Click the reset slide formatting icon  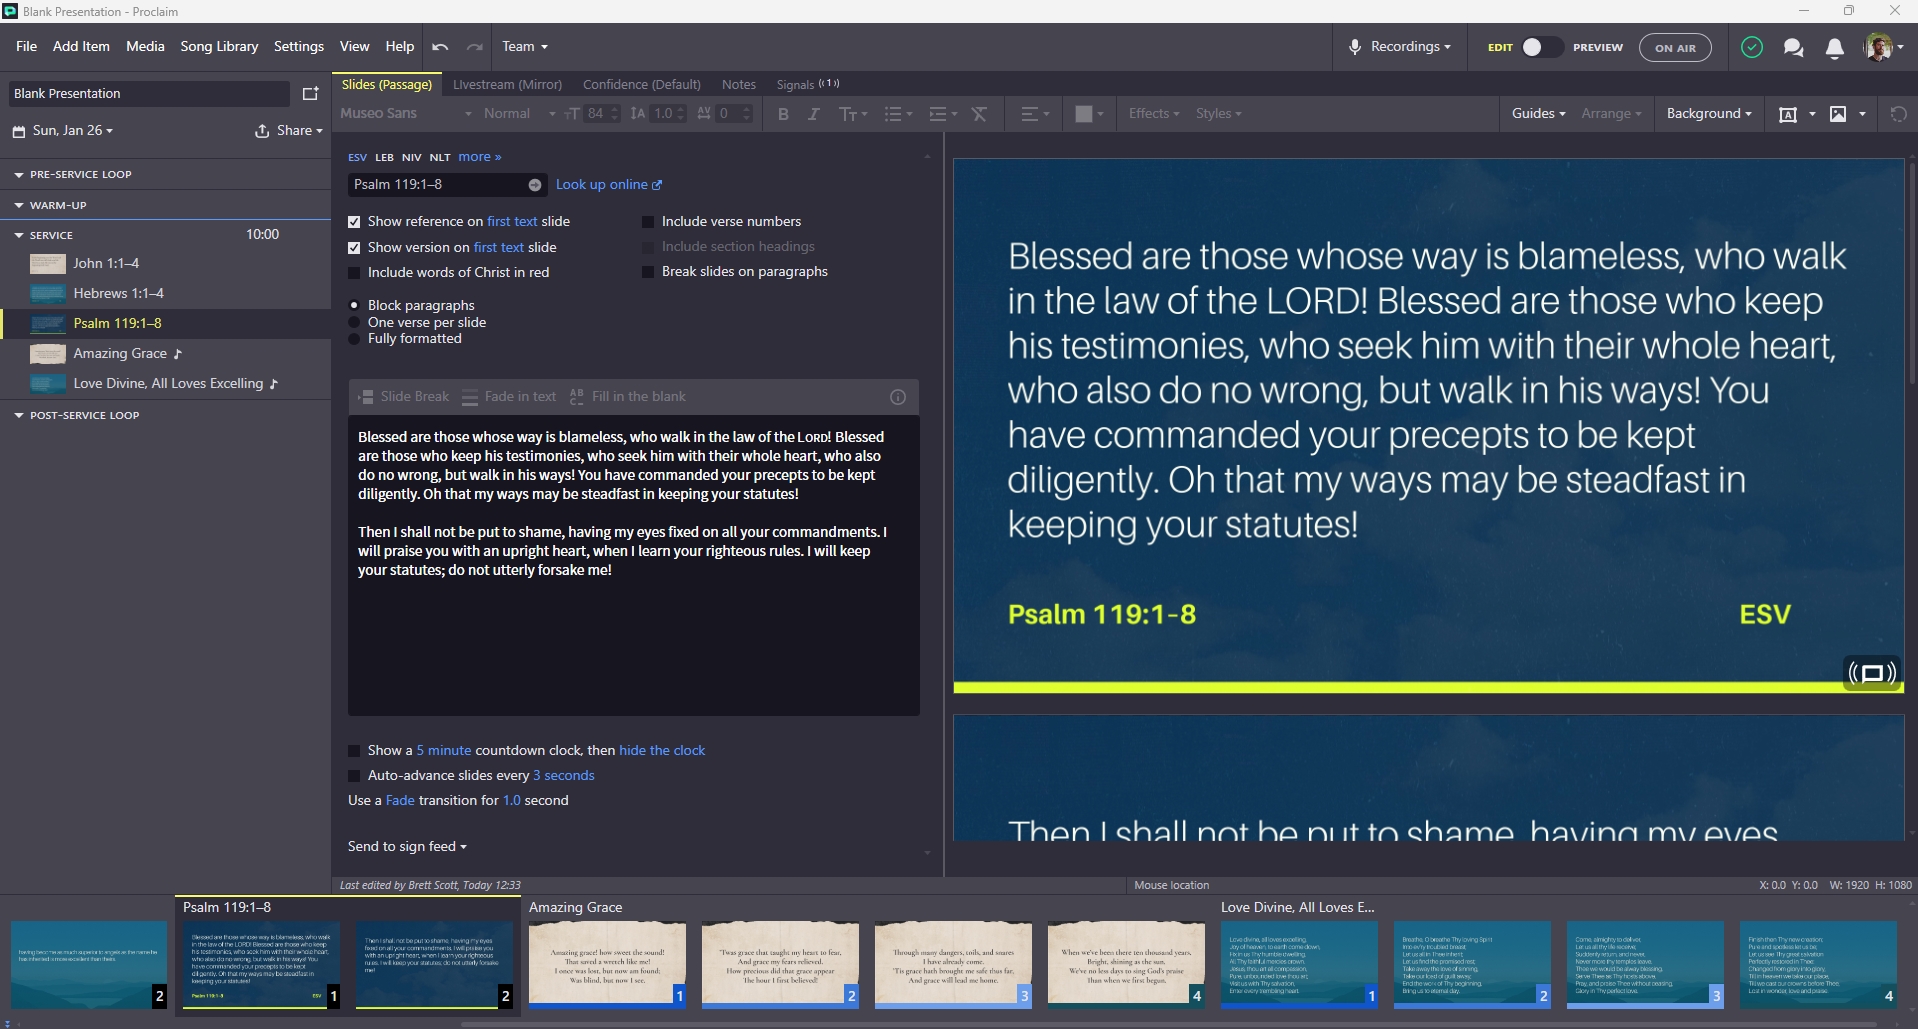coord(1898,114)
